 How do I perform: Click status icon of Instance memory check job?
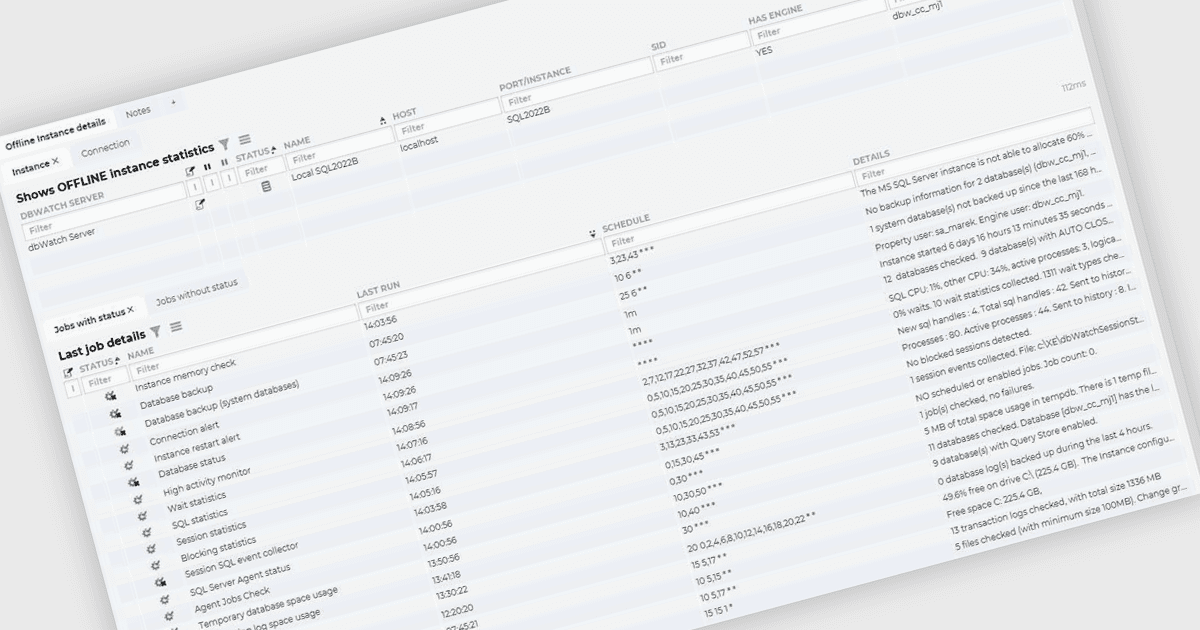(110, 396)
